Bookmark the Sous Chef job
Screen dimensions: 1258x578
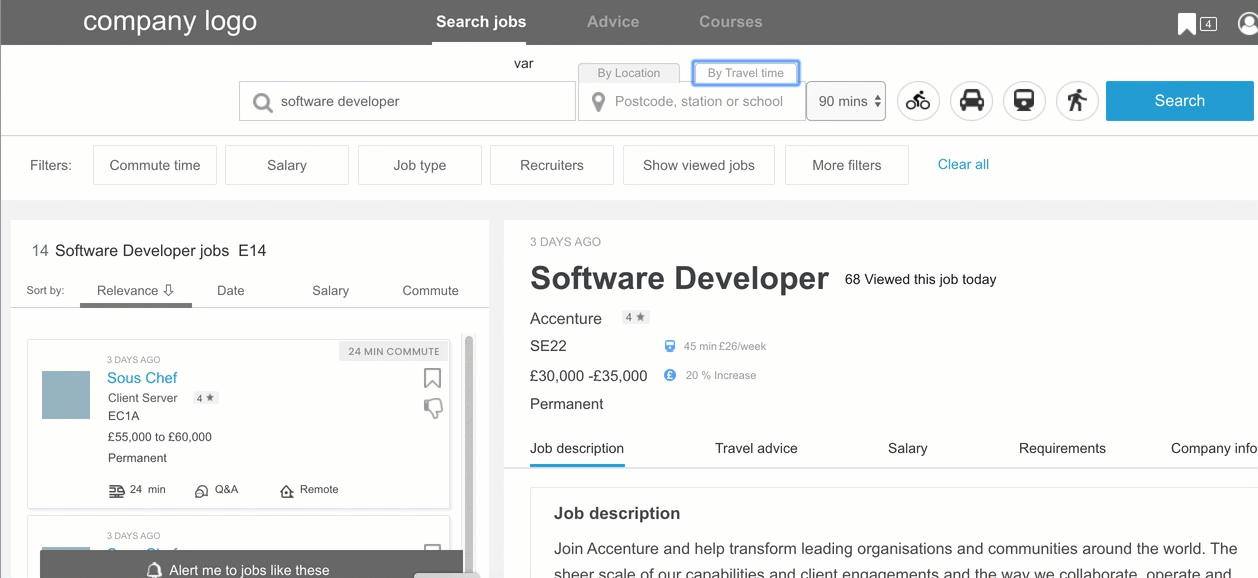click(x=433, y=378)
